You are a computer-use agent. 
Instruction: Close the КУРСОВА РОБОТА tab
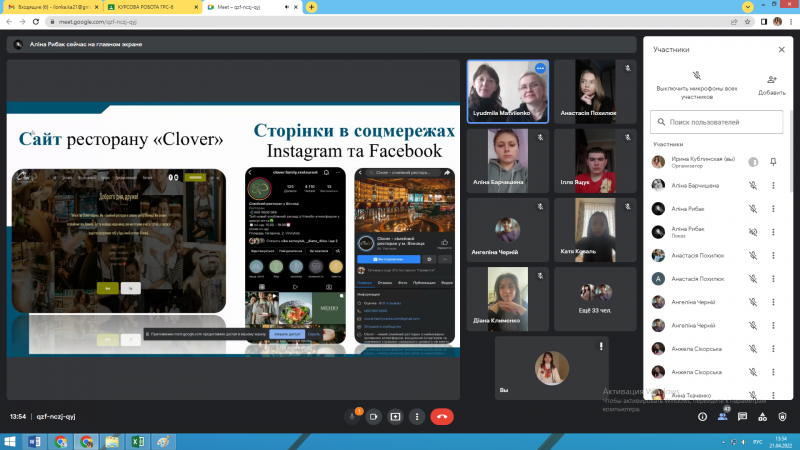[x=195, y=7]
